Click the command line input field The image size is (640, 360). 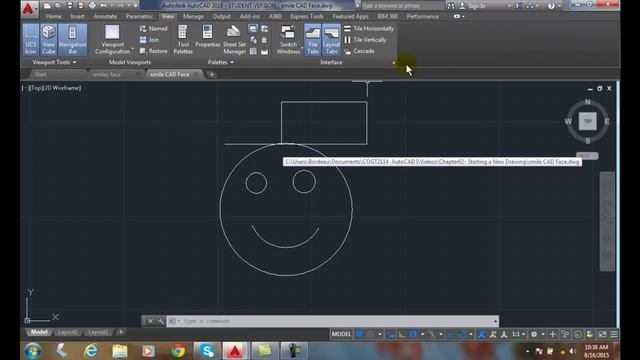point(332,321)
